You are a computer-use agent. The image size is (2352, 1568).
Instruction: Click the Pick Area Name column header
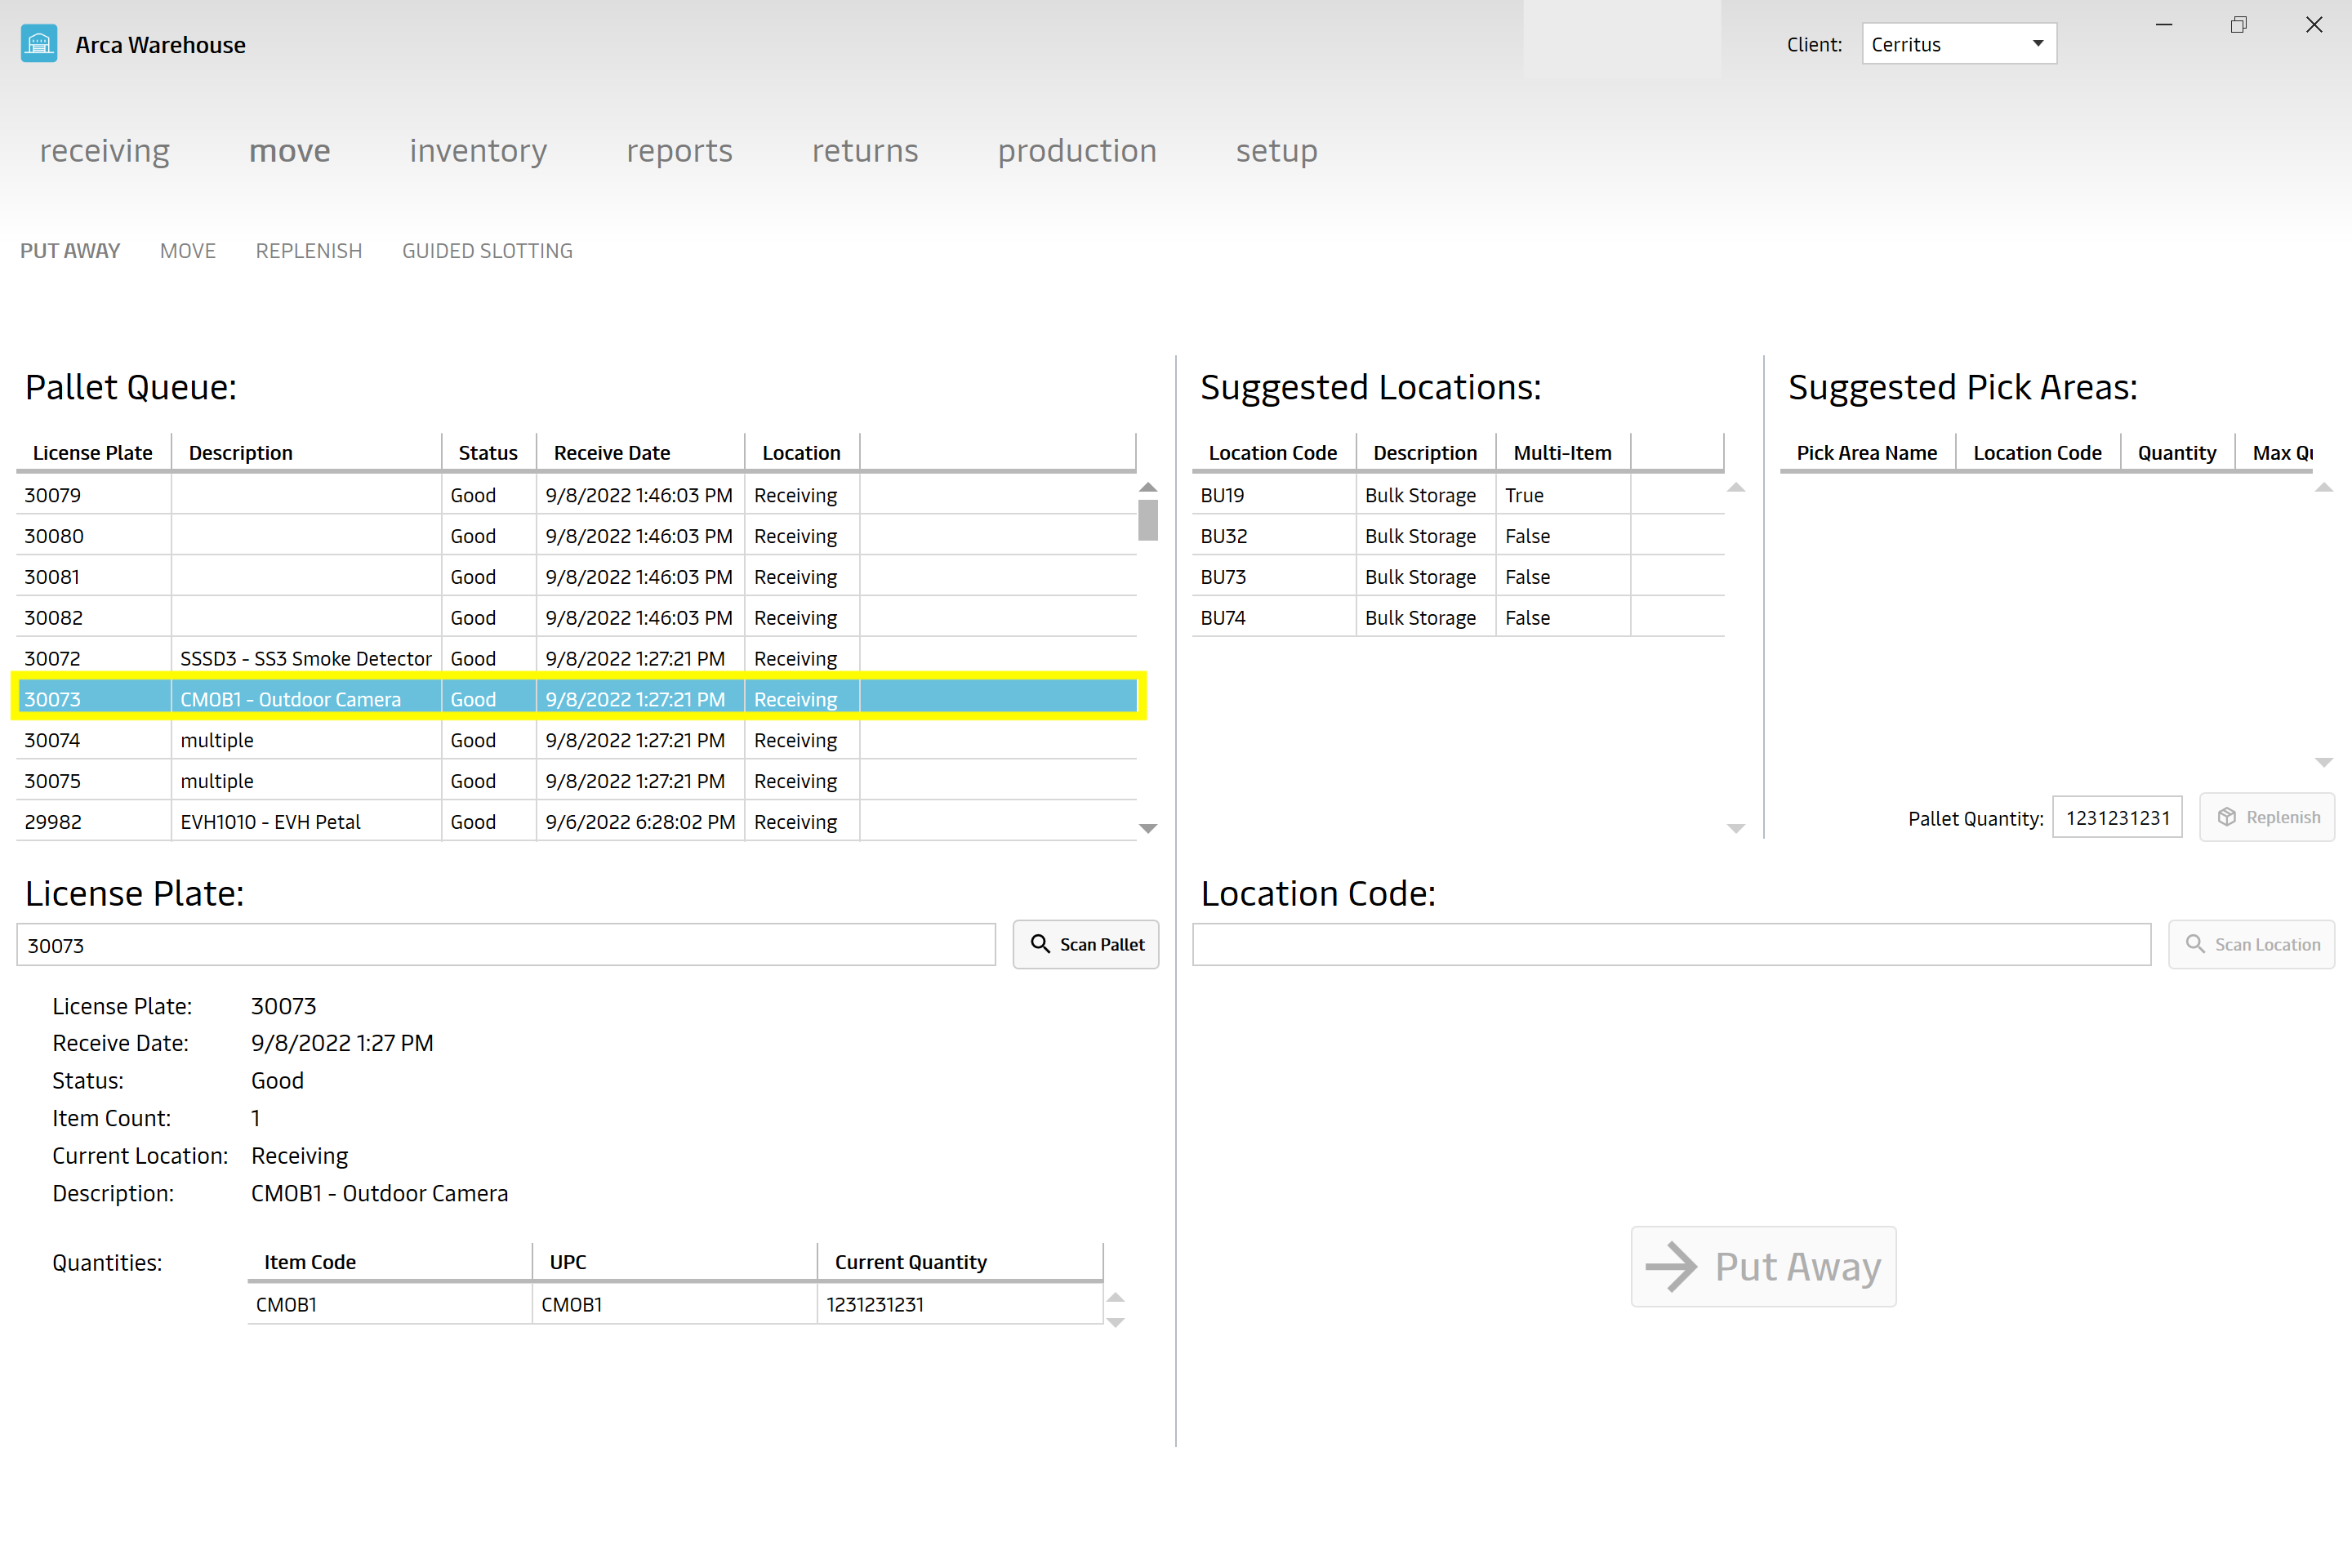pos(1867,452)
